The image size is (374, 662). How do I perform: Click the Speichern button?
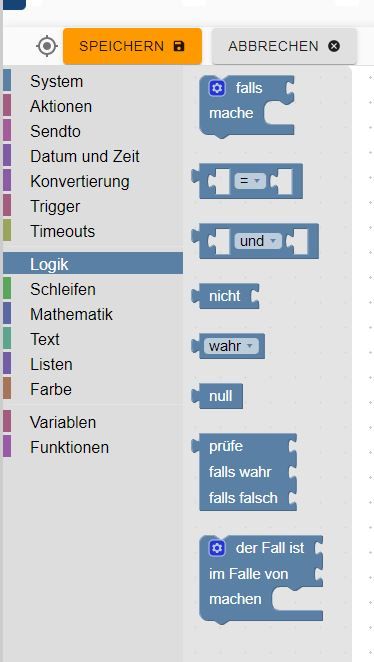pos(132,46)
